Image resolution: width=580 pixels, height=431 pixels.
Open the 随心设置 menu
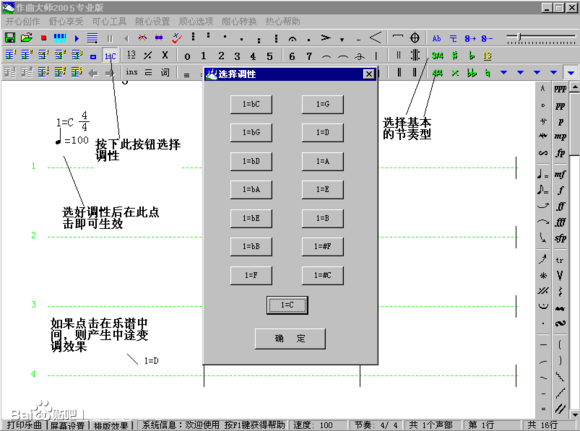point(152,21)
